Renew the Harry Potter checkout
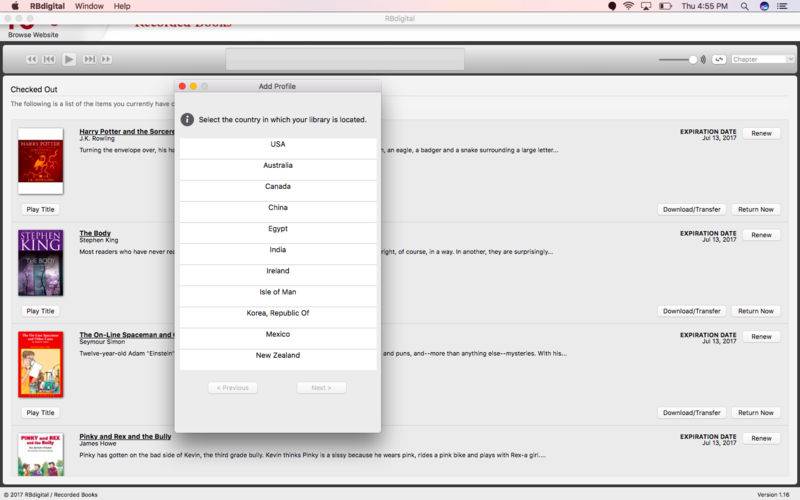 (x=761, y=133)
